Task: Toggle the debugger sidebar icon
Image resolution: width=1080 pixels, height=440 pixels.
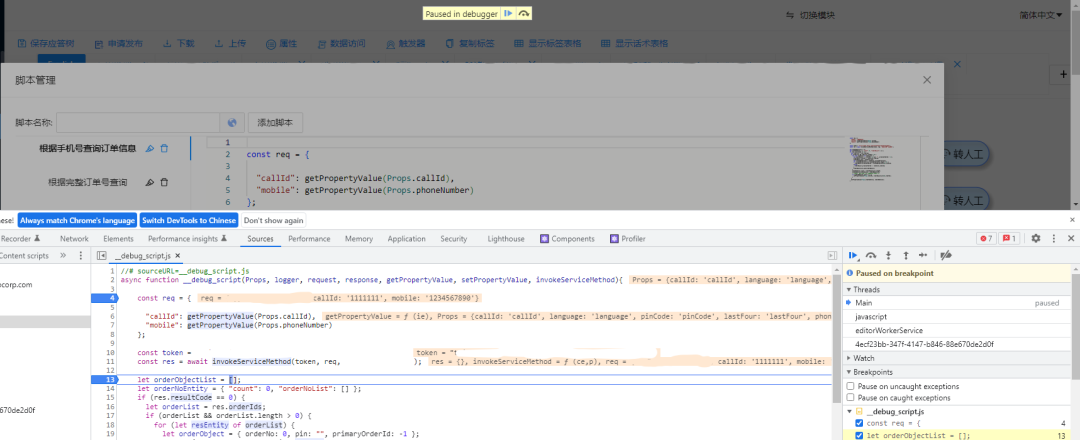Action: coord(832,255)
